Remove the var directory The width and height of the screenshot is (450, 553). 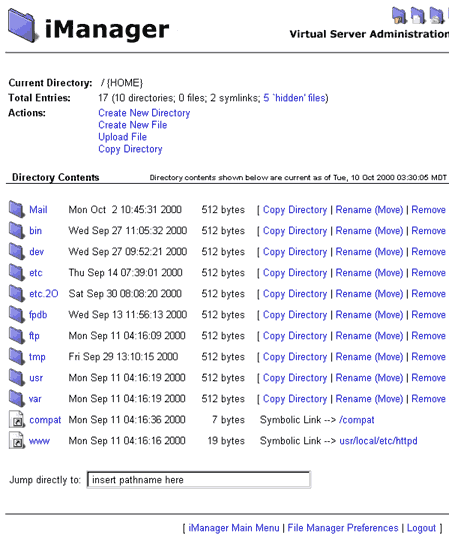(x=428, y=399)
